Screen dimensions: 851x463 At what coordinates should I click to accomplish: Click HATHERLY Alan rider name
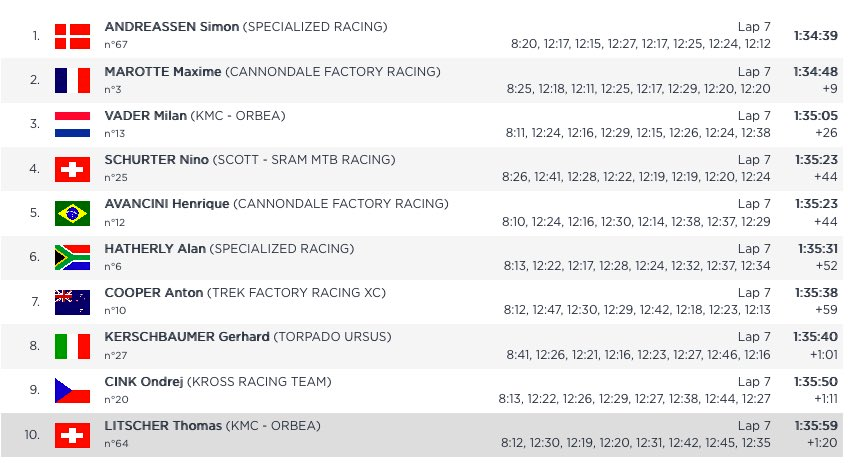tap(155, 249)
